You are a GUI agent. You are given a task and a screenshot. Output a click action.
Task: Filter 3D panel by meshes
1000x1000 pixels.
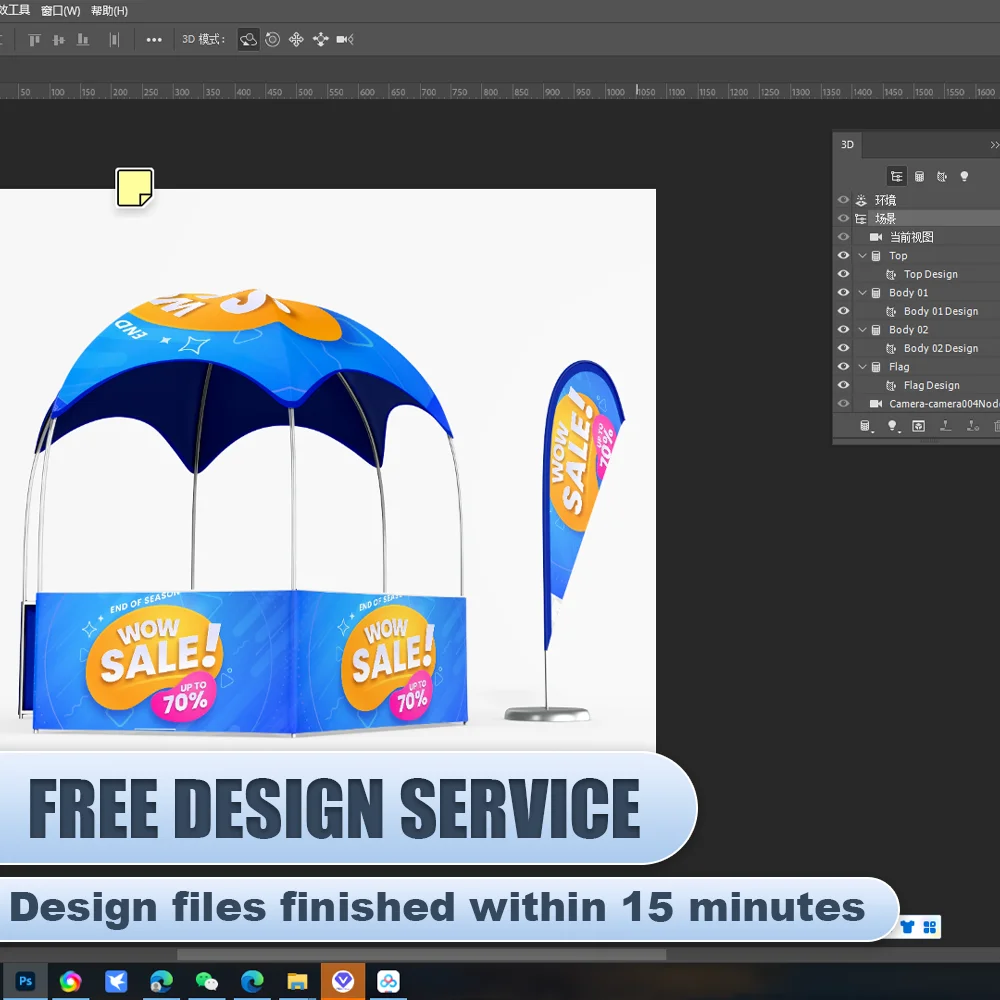[x=919, y=176]
